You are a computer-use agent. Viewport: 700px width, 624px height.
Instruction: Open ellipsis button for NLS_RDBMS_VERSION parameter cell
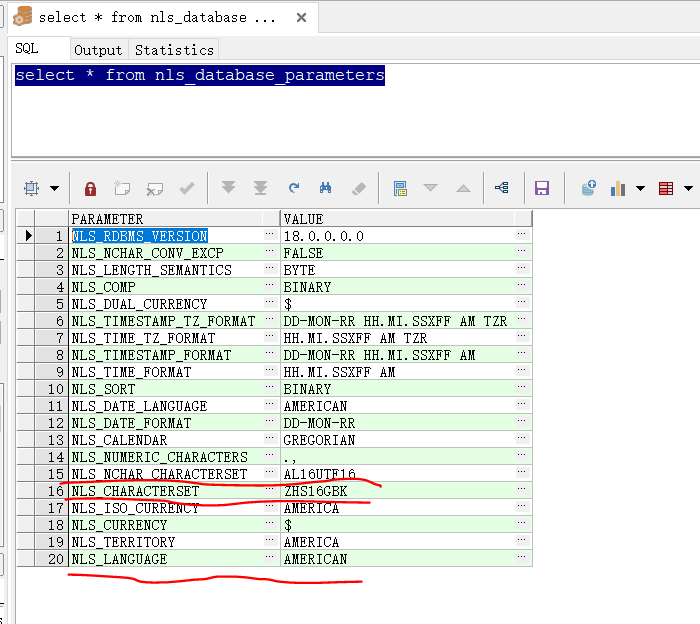pyautogui.click(x=269, y=234)
